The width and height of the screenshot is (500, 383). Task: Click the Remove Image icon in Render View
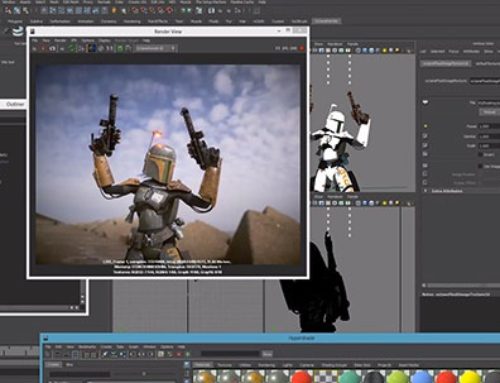(127, 49)
